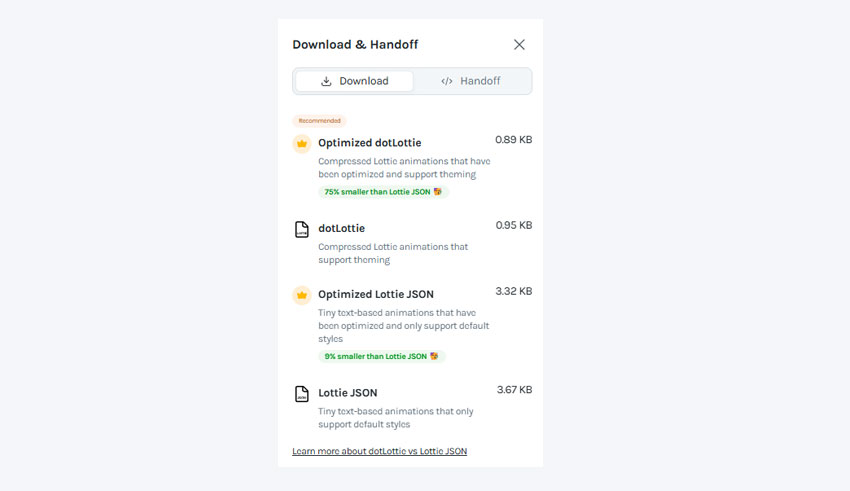Image resolution: width=850 pixels, height=491 pixels.
Task: Click the Recommended badge
Action: (x=319, y=121)
